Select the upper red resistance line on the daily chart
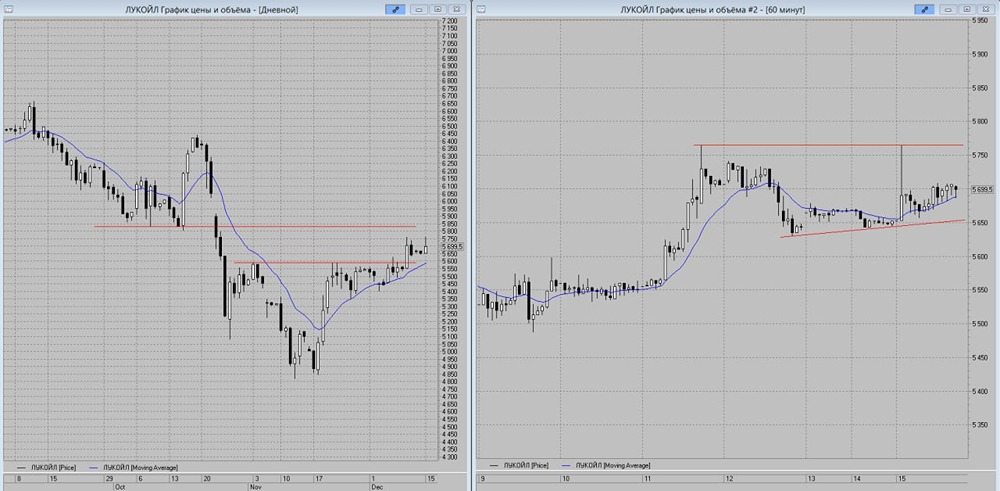This screenshot has width=1000, height=491. tap(255, 226)
